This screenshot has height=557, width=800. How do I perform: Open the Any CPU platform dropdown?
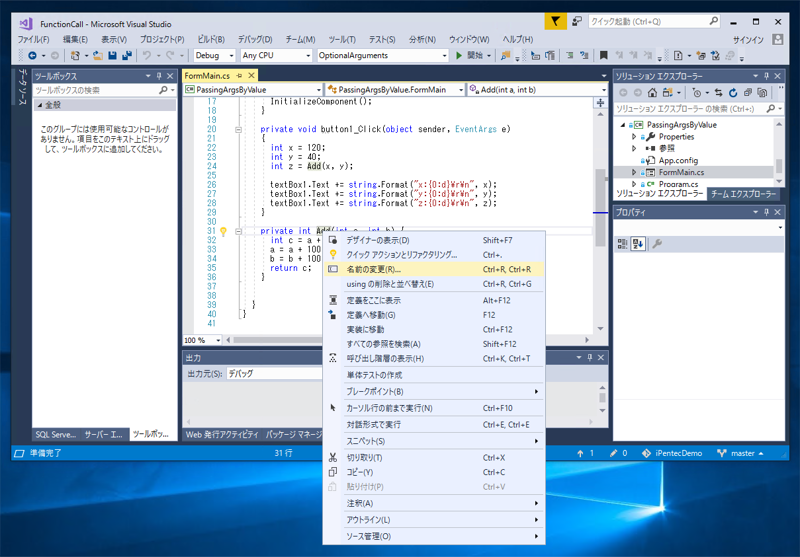[x=276, y=55]
